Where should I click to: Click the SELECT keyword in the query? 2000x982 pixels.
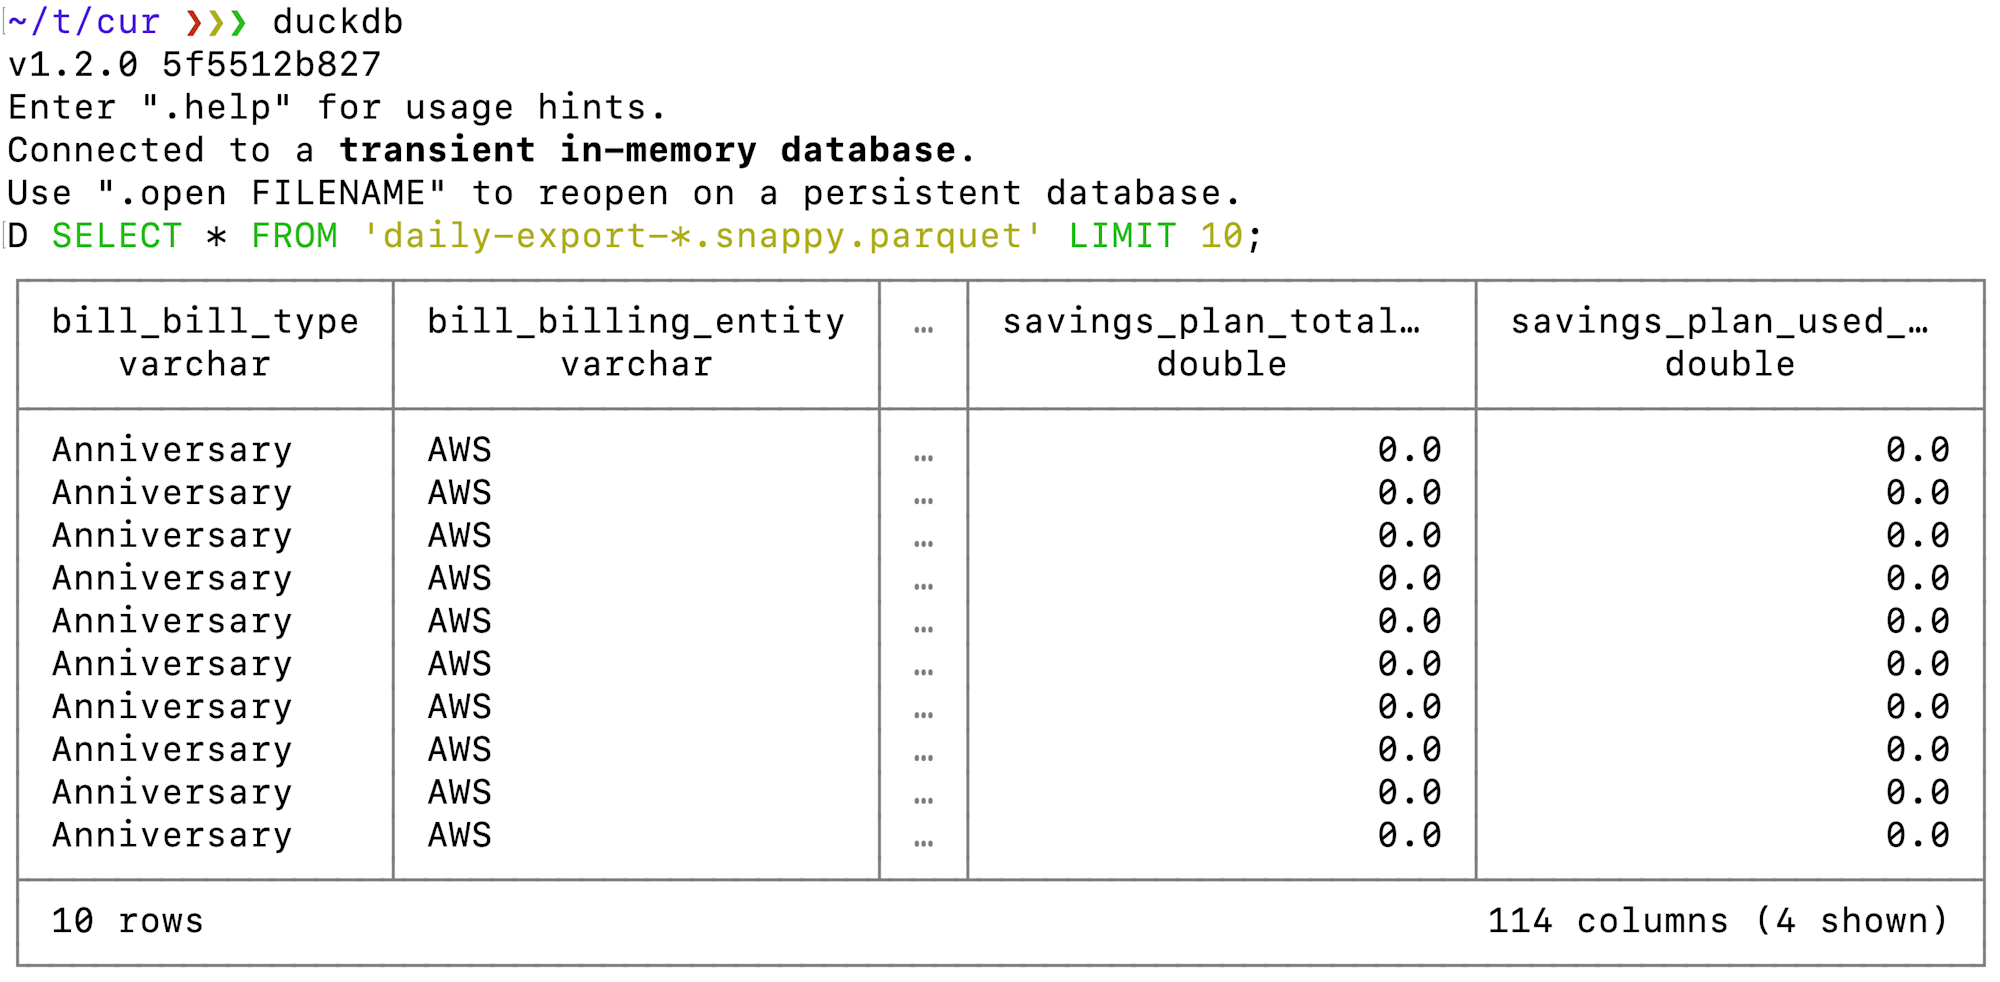point(117,236)
